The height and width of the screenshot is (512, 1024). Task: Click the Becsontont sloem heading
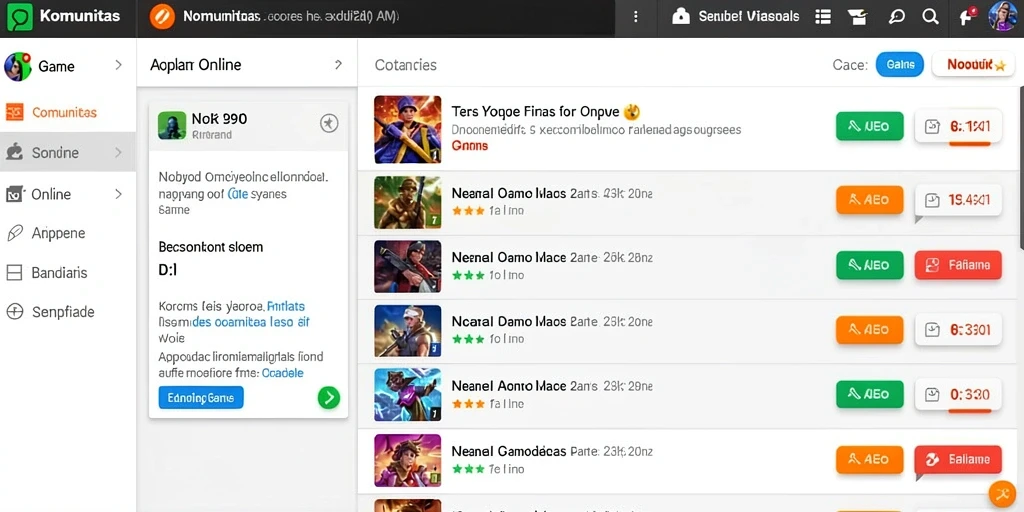[211, 247]
